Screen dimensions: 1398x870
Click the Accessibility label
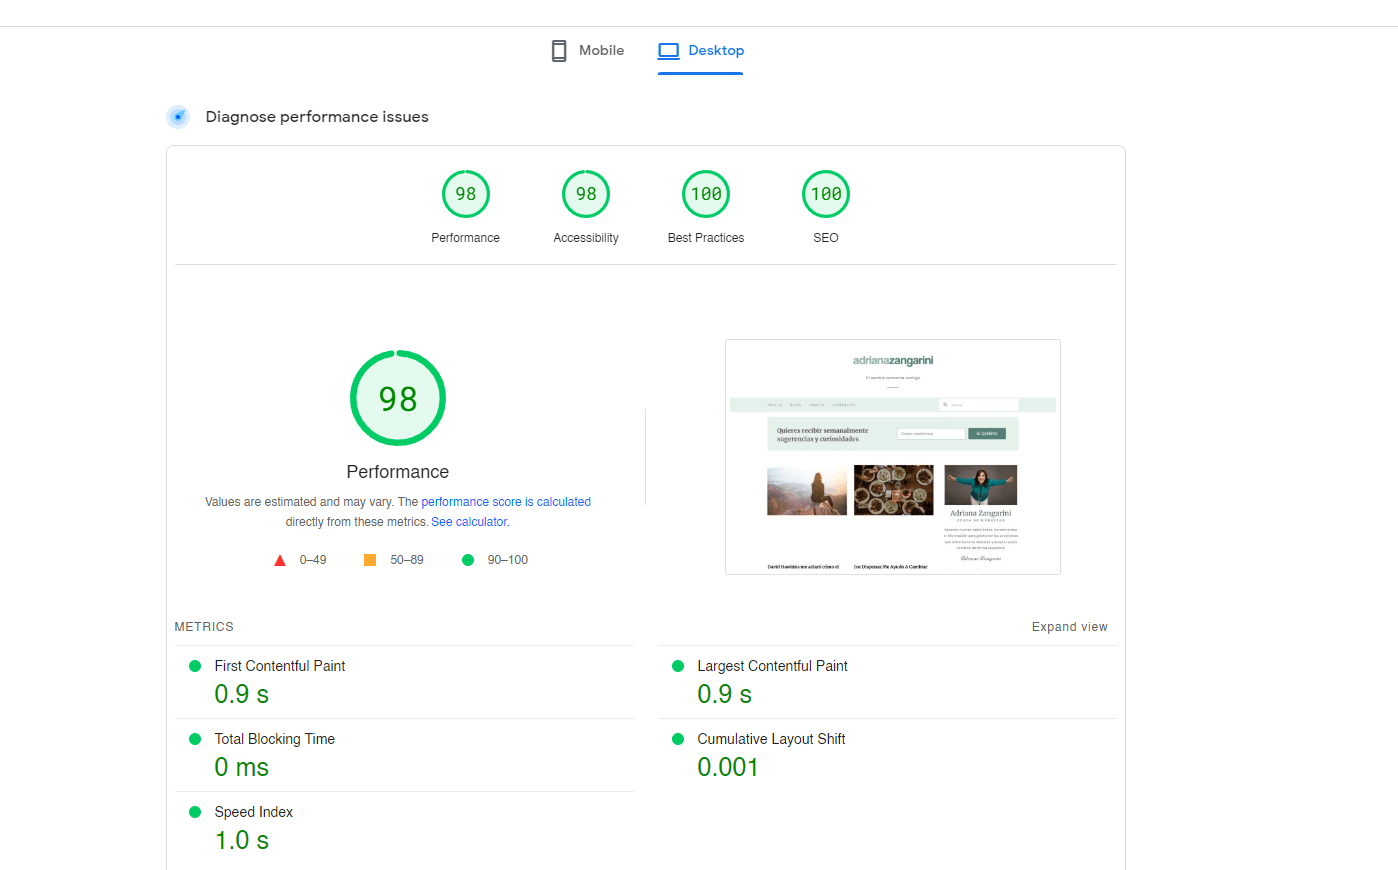(x=586, y=238)
